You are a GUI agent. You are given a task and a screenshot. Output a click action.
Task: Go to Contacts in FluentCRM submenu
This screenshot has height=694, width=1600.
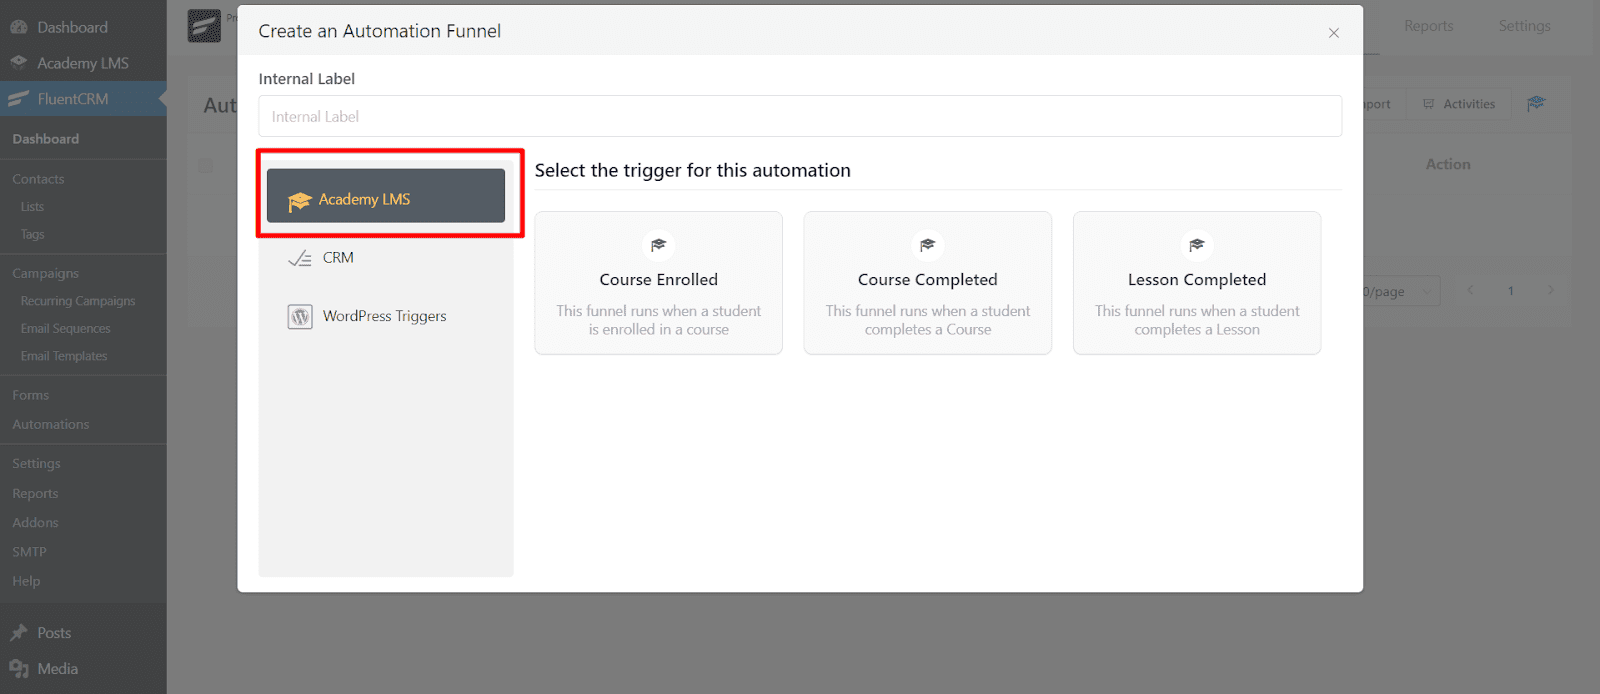38,179
